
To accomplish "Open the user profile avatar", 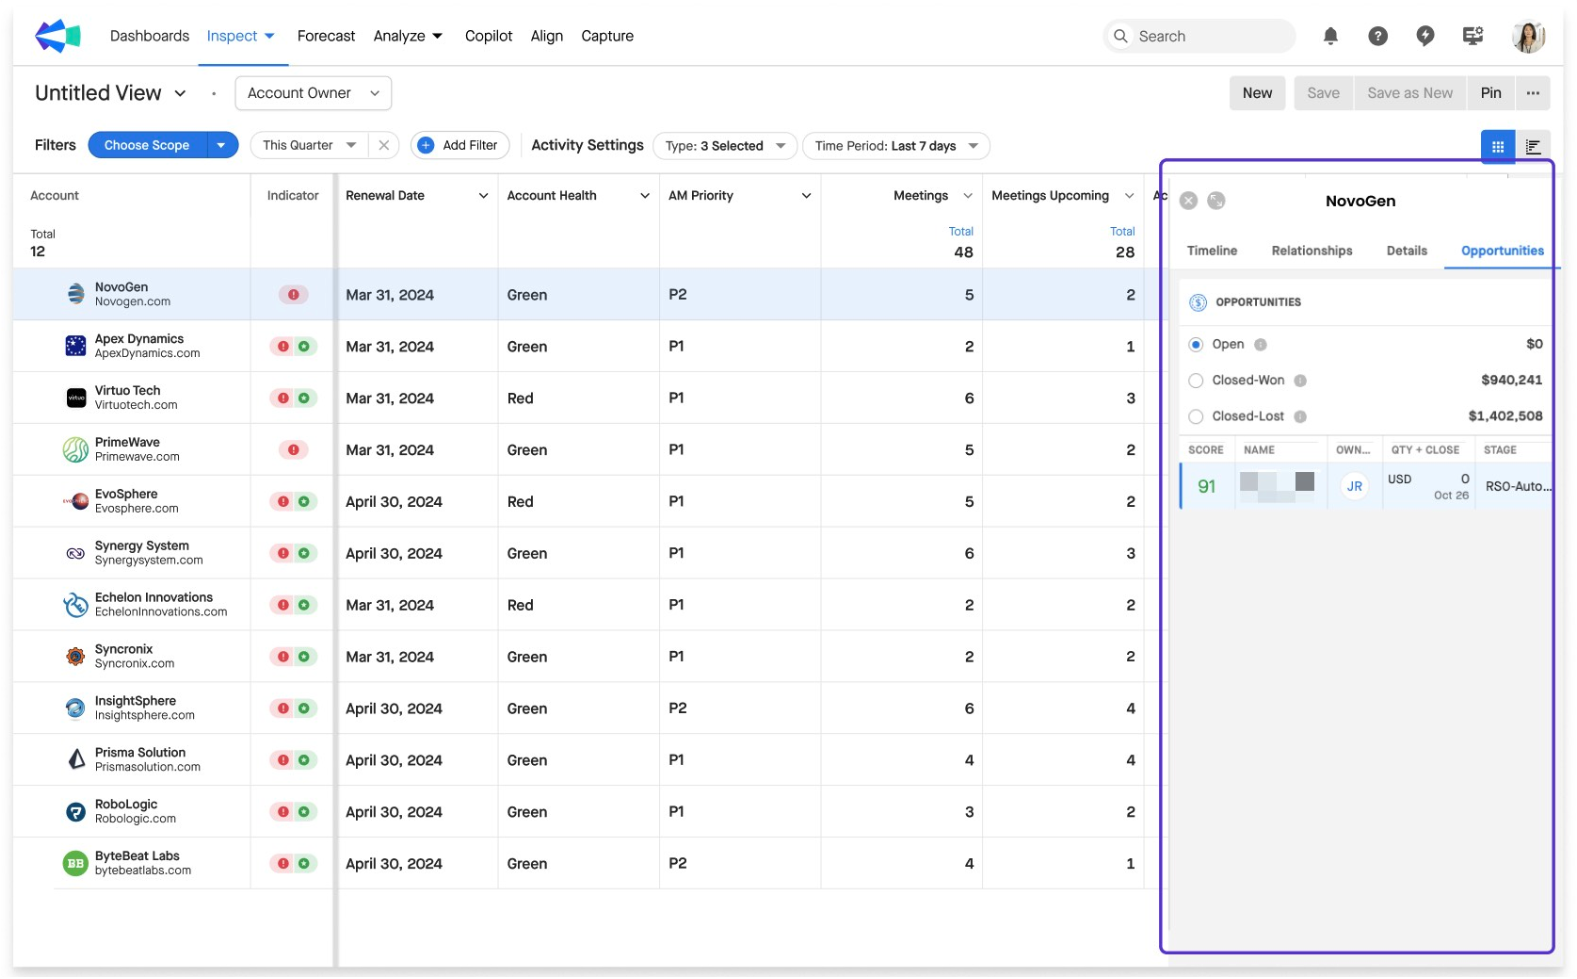I will tap(1528, 36).
